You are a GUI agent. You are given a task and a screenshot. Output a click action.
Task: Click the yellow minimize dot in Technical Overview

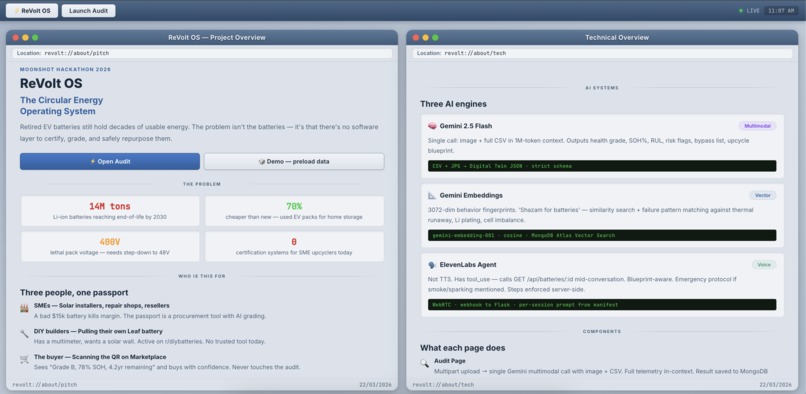426,38
